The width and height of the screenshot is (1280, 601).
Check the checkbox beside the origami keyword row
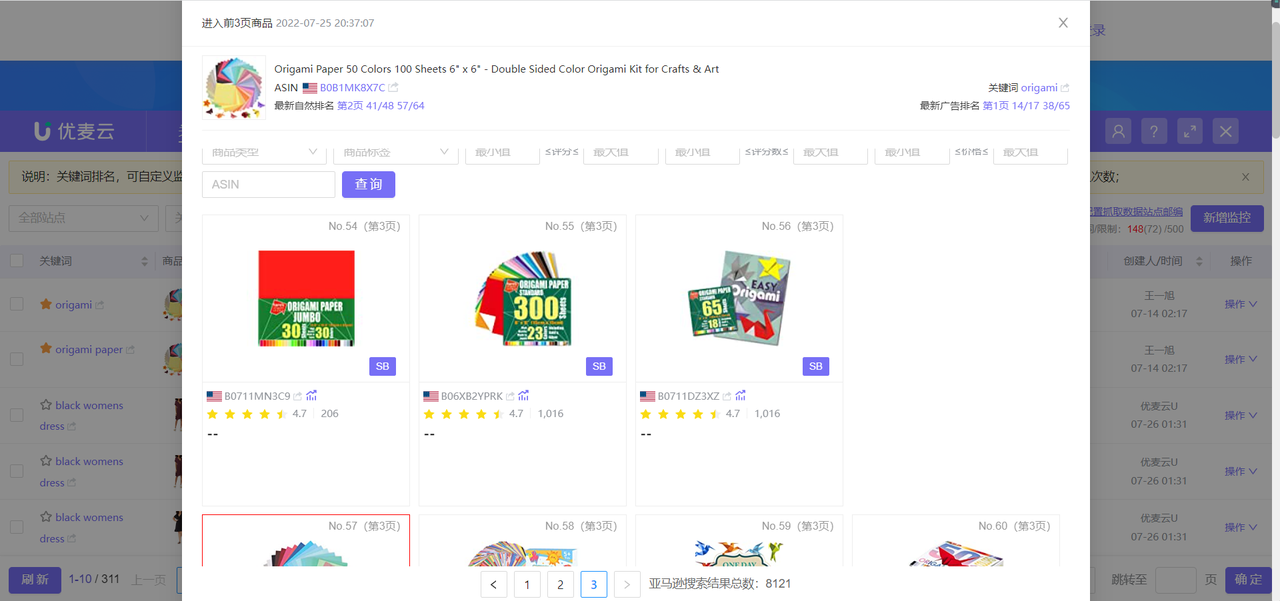coord(16,304)
